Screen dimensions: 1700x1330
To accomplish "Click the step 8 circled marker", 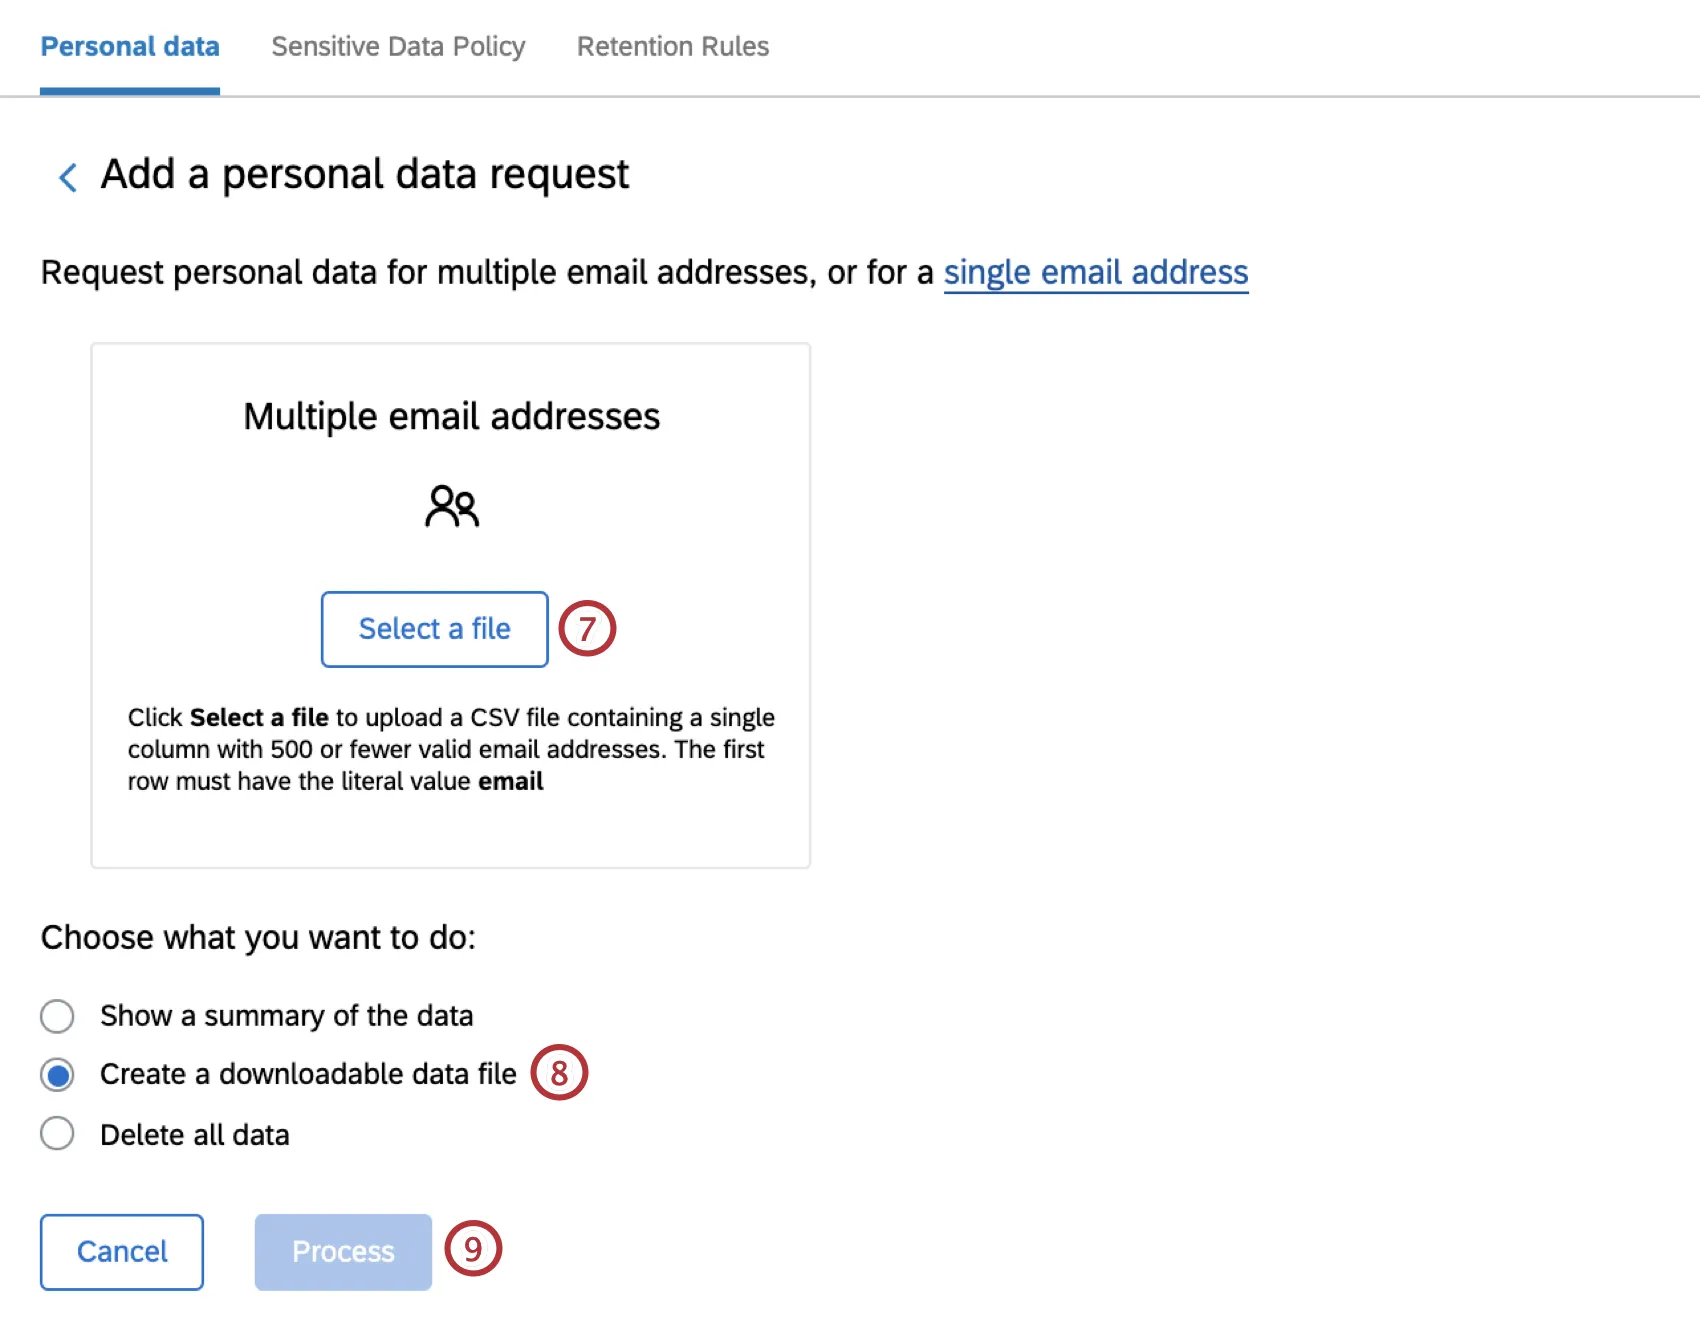I will pos(559,1073).
